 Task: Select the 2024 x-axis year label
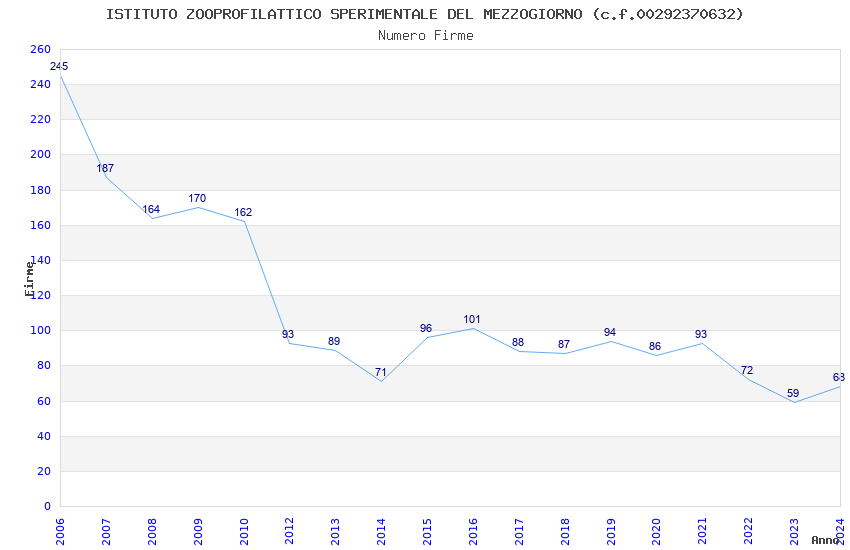(840, 532)
